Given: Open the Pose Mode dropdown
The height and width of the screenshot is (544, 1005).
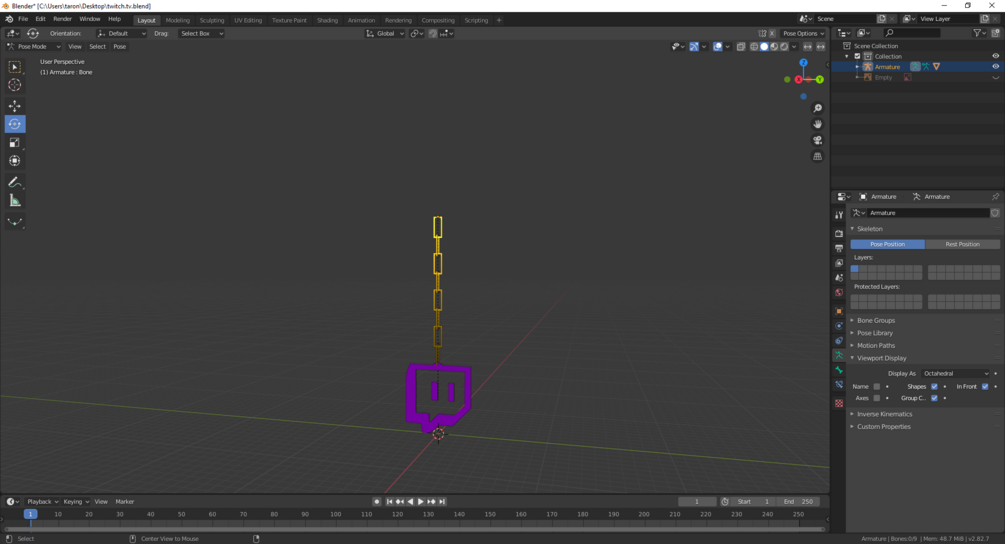Looking at the screenshot, I should (x=33, y=47).
